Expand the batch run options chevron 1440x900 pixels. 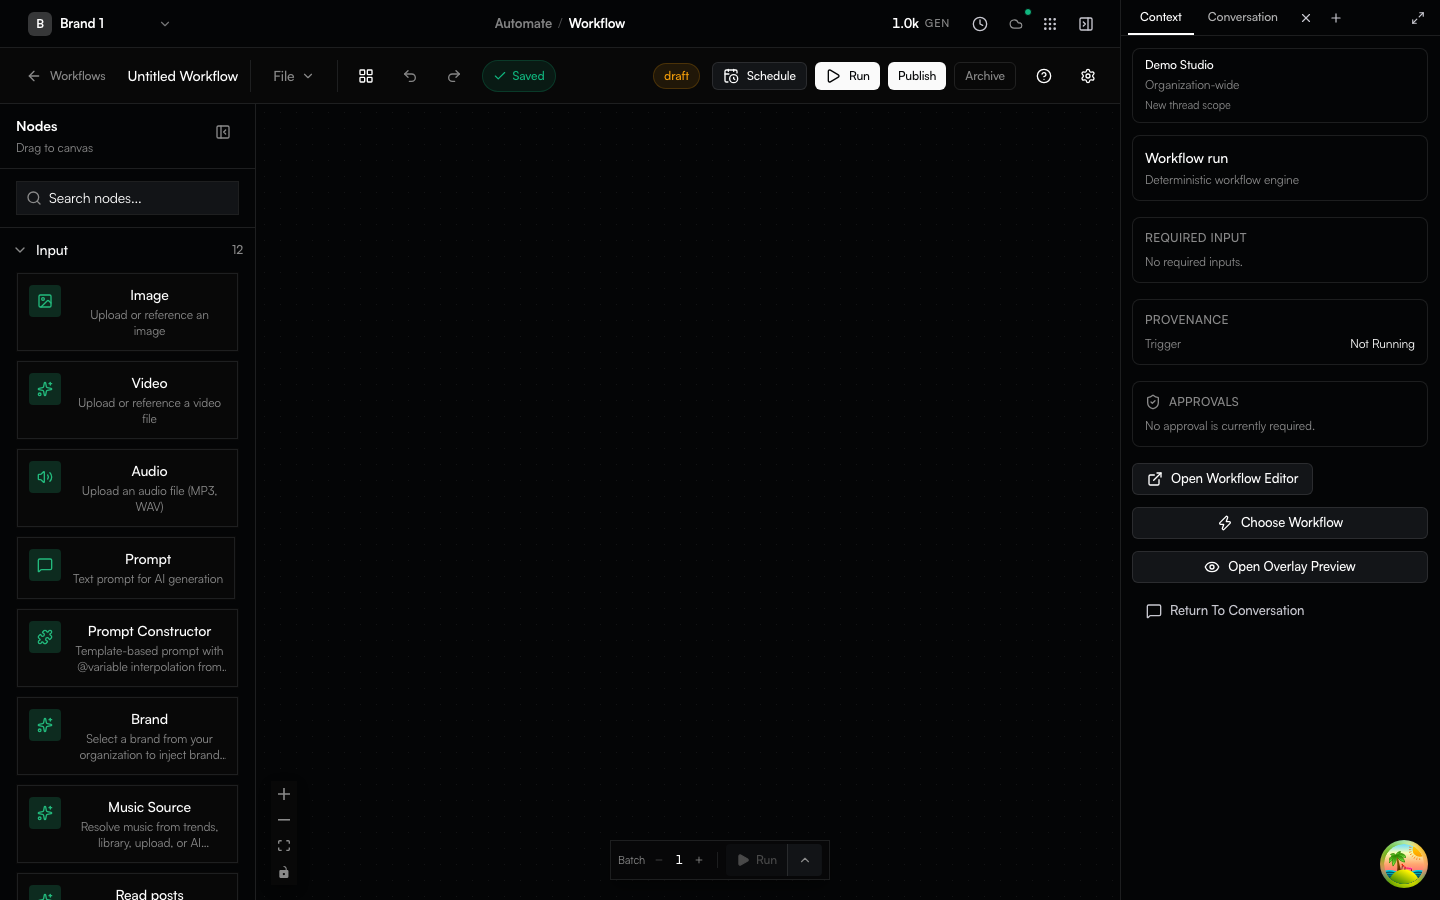tap(805, 860)
